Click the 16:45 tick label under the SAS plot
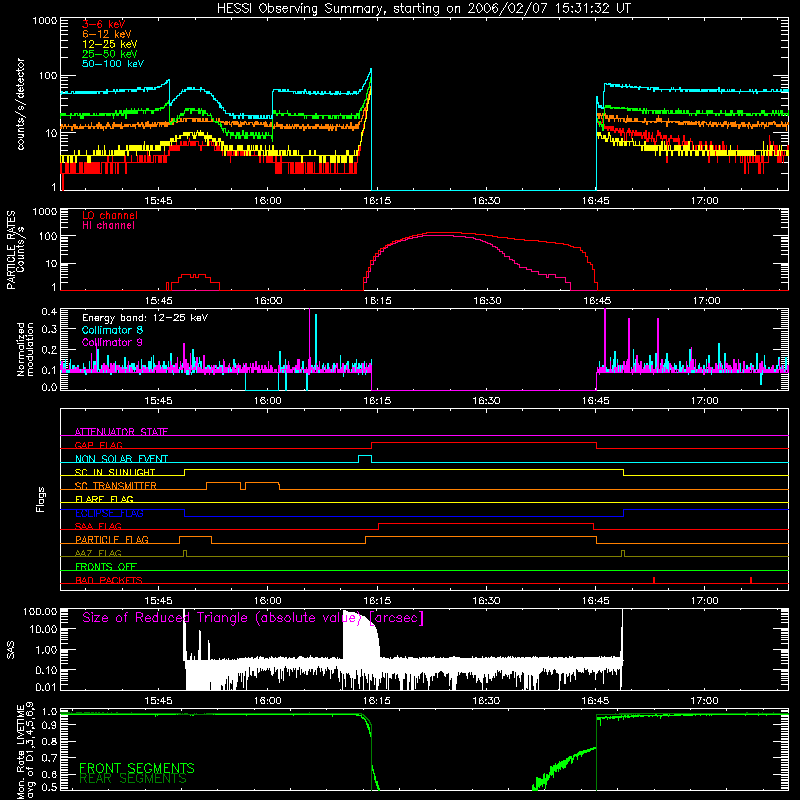The image size is (800, 800). point(595,701)
